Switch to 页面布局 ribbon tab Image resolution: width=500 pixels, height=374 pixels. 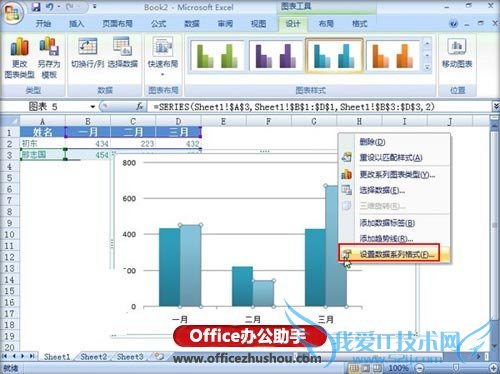tap(117, 24)
